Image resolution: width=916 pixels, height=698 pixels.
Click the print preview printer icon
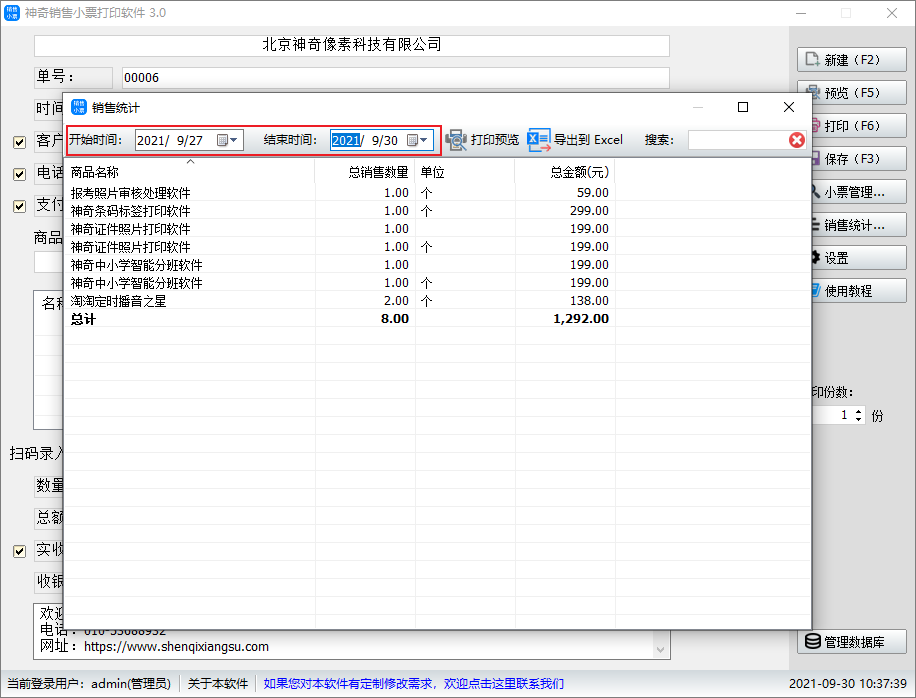(x=456, y=140)
